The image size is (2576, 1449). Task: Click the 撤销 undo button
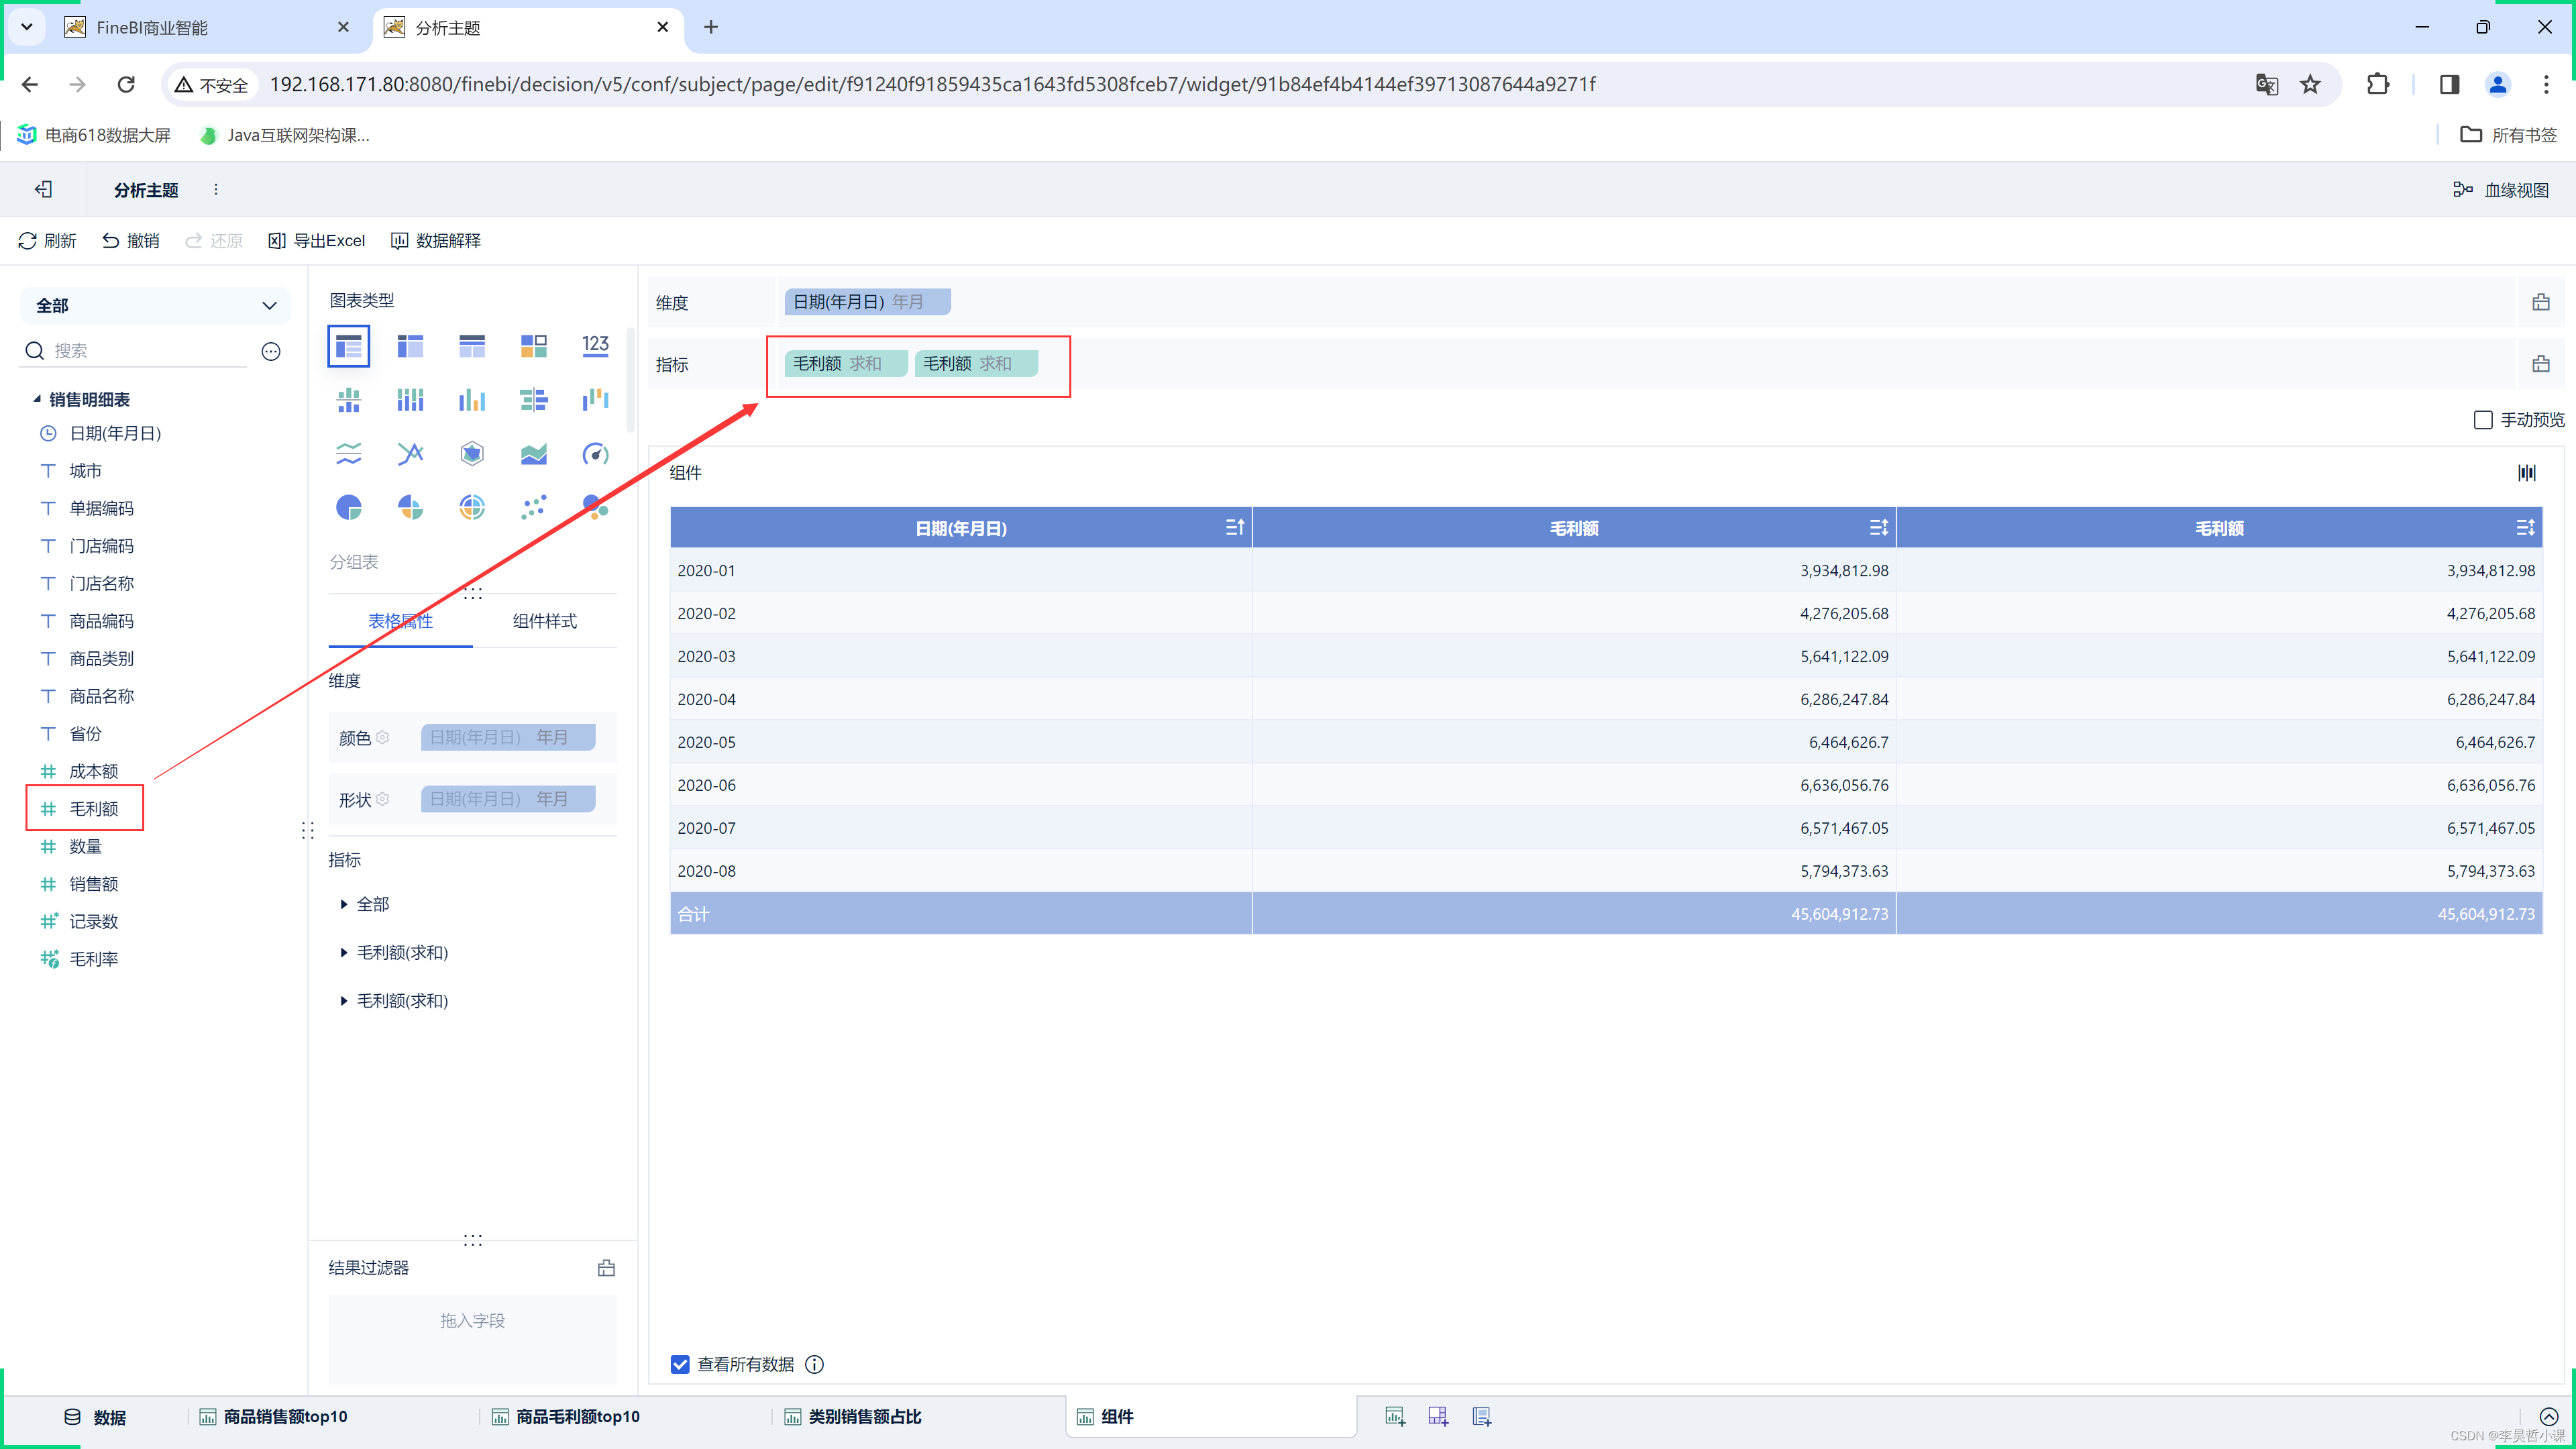tap(131, 241)
